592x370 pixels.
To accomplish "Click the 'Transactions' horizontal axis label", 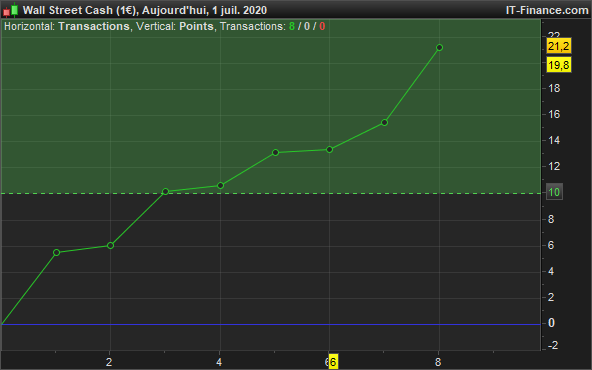I will [94, 26].
